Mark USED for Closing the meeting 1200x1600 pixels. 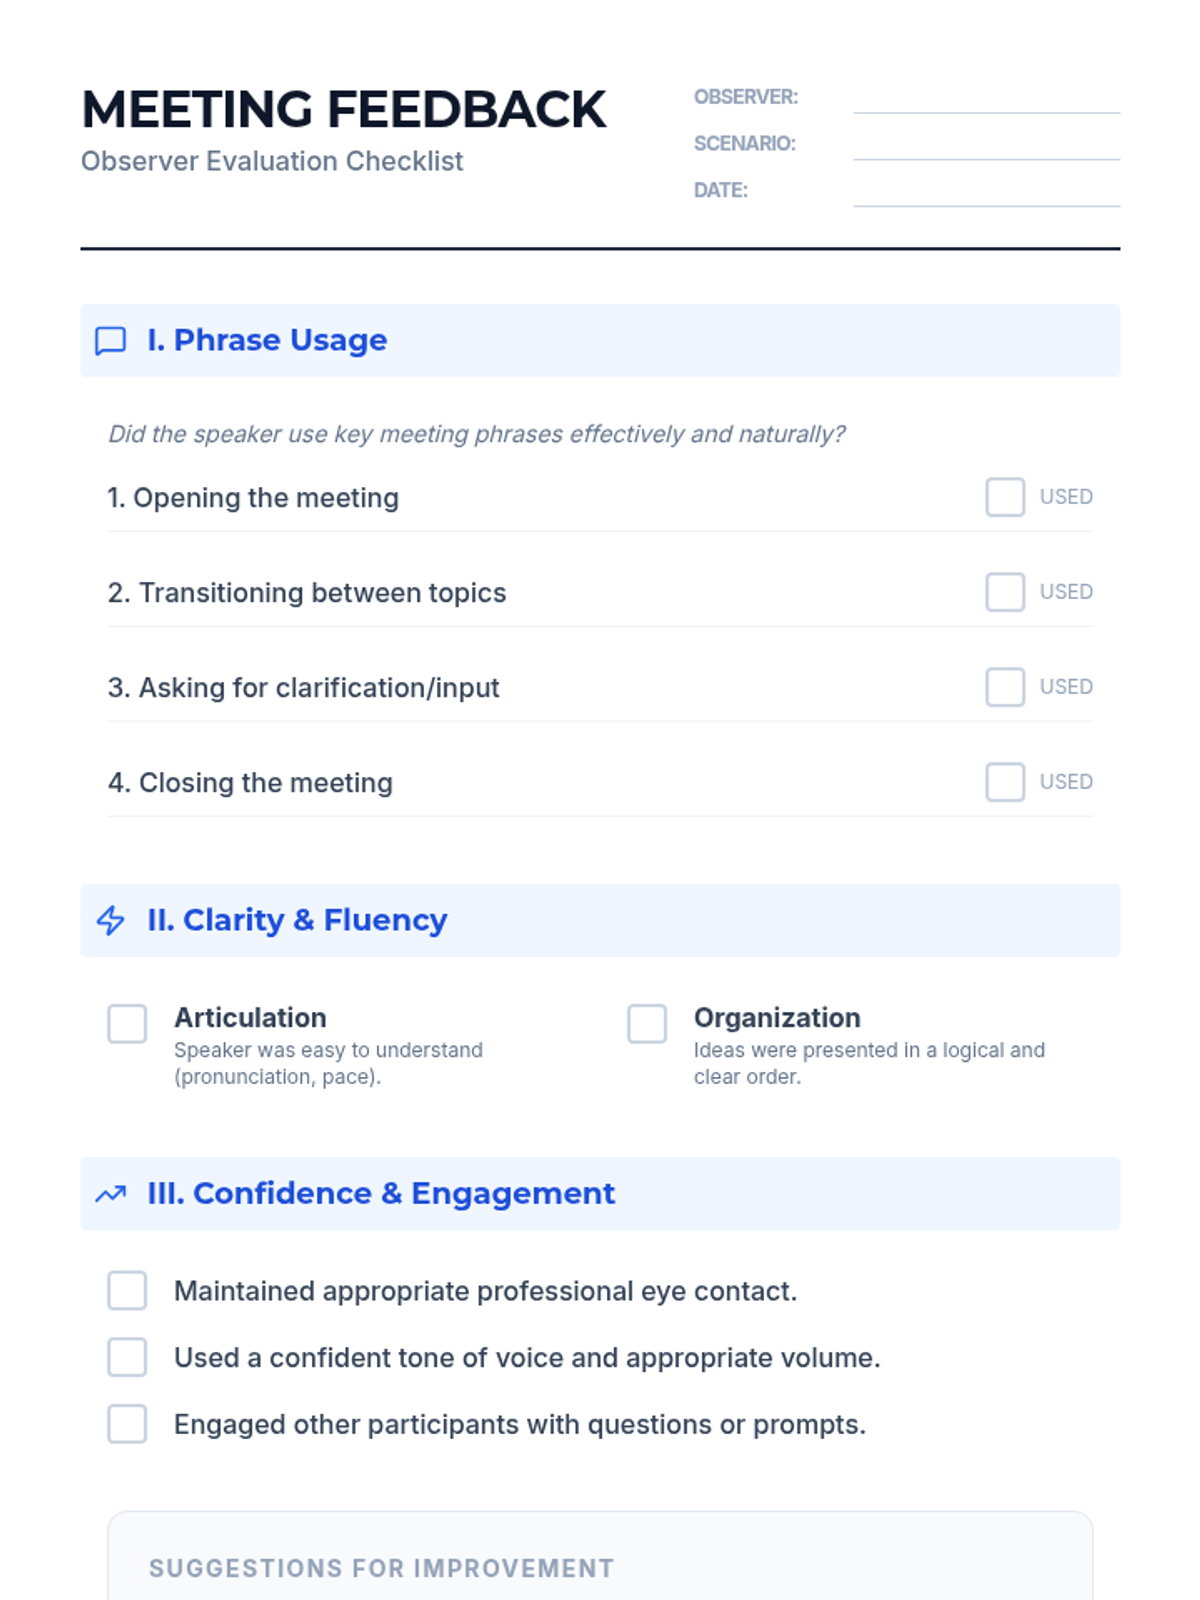(1005, 782)
